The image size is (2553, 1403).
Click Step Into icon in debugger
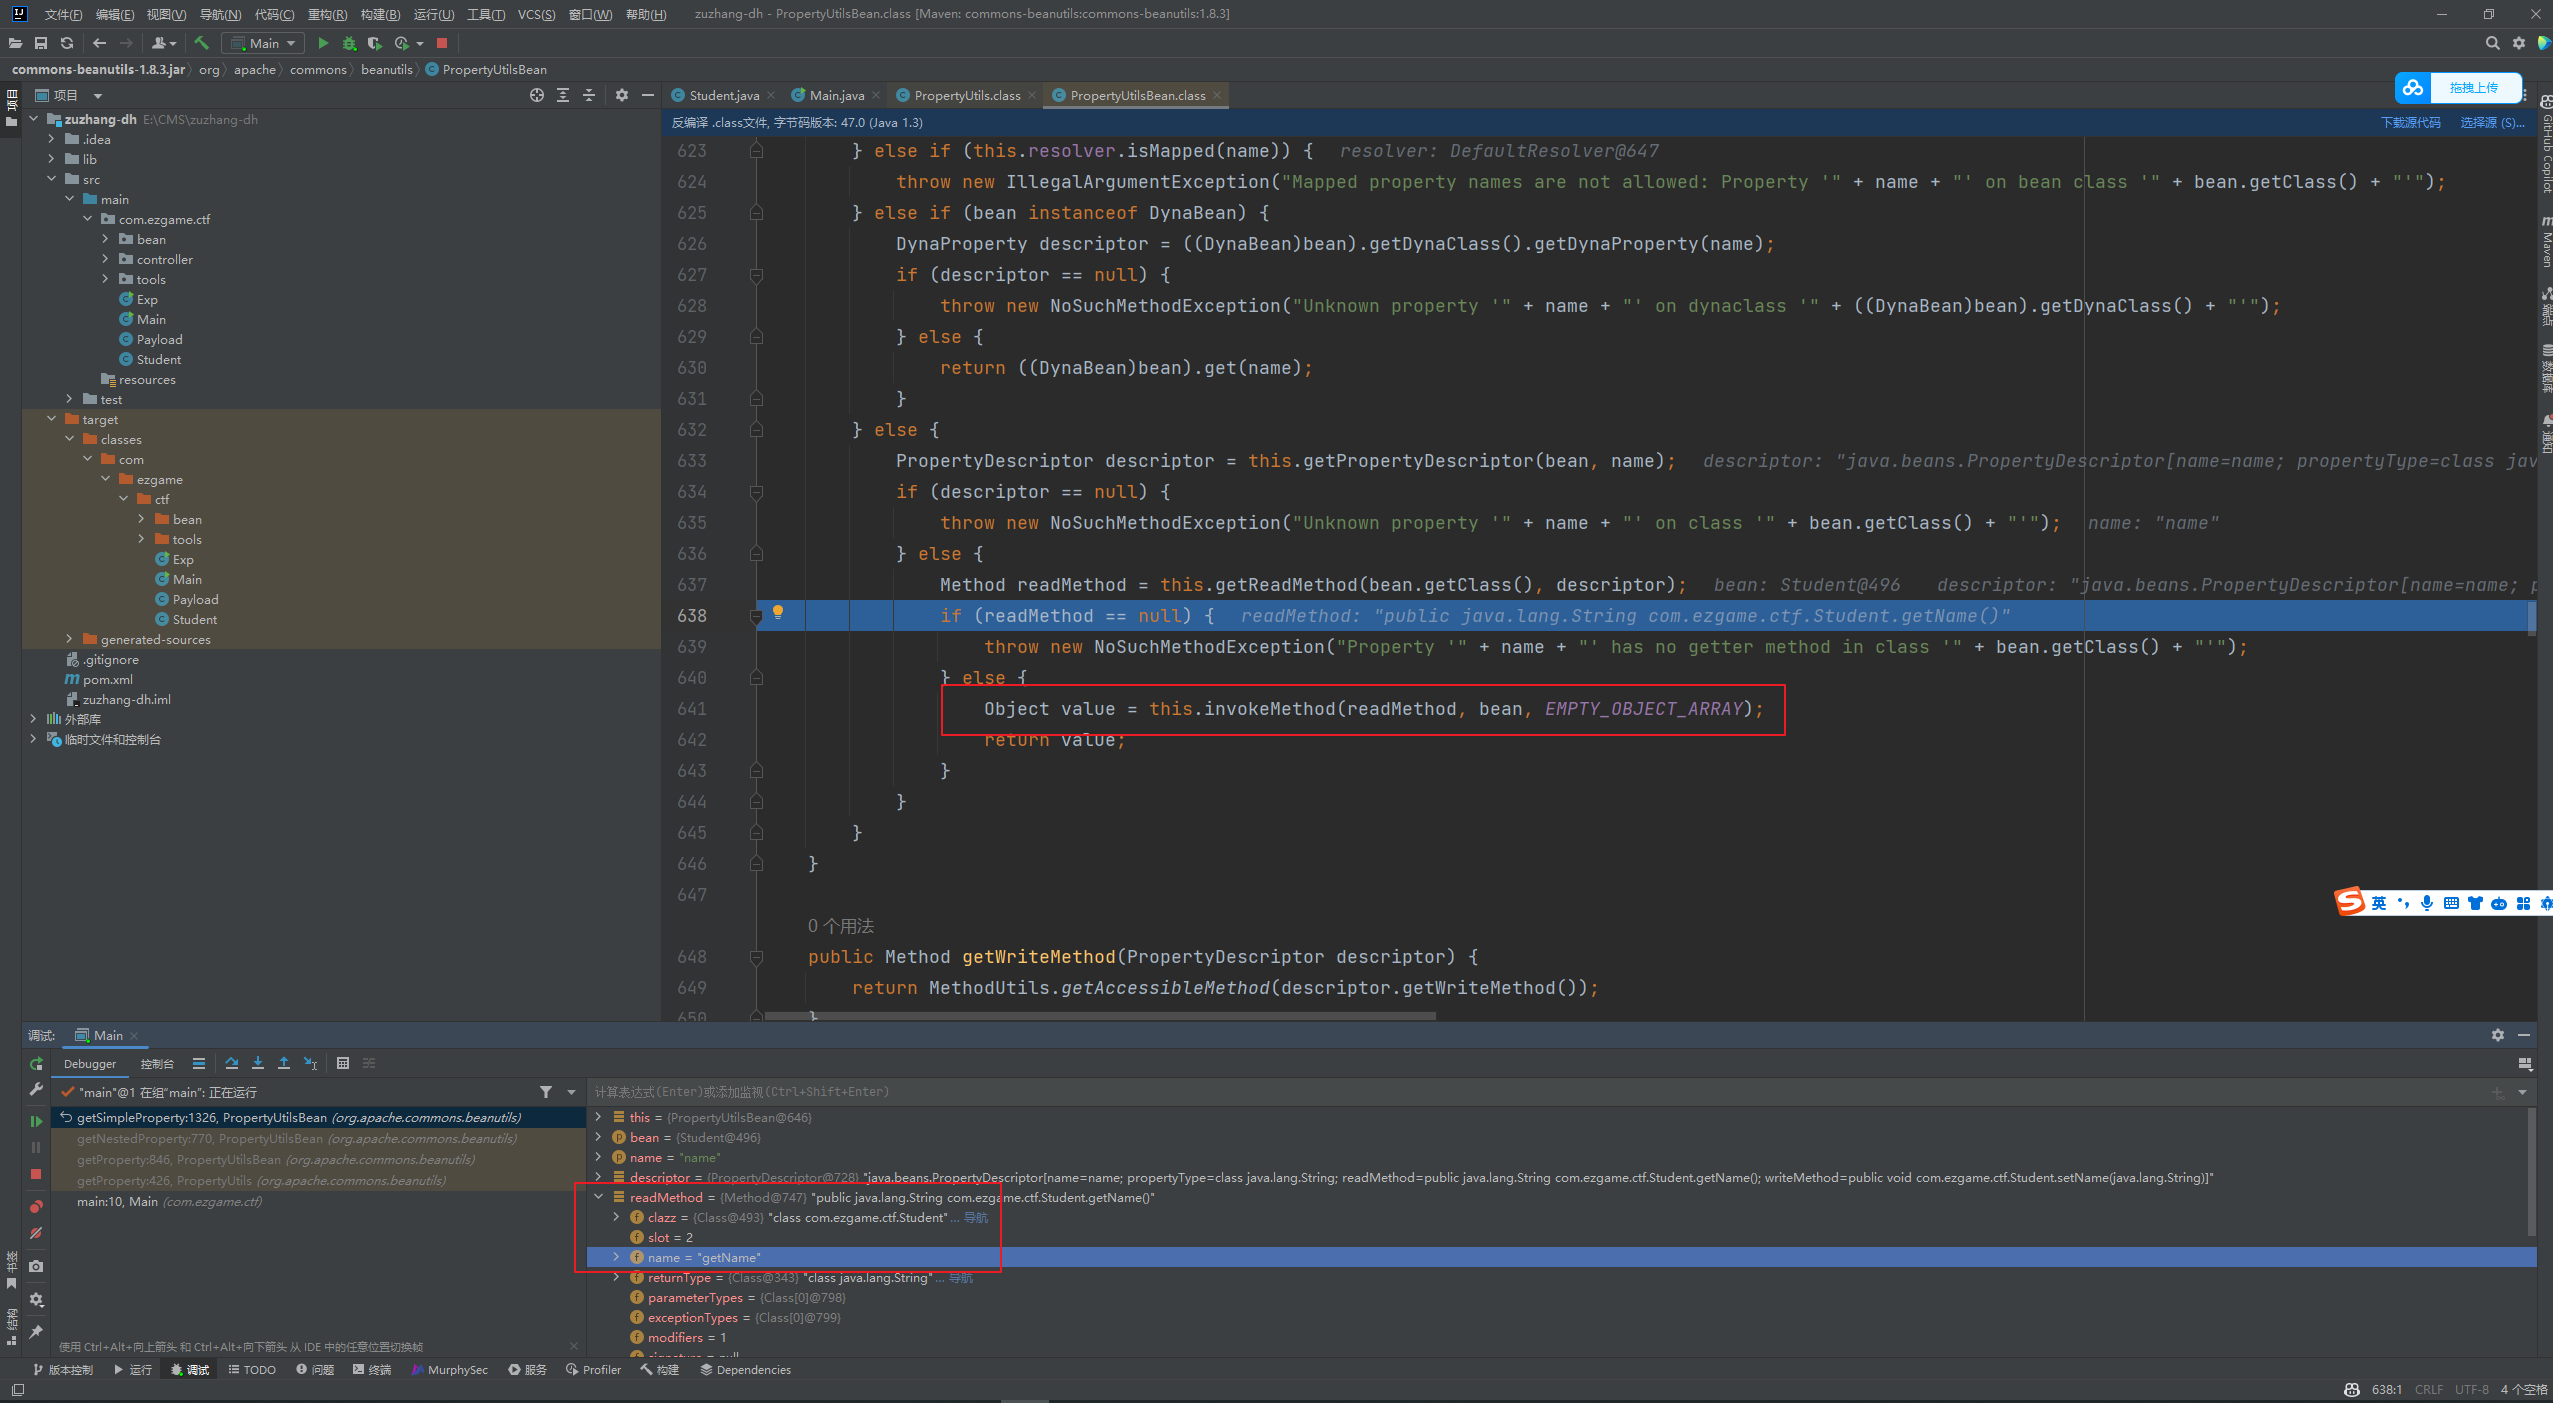coord(258,1063)
